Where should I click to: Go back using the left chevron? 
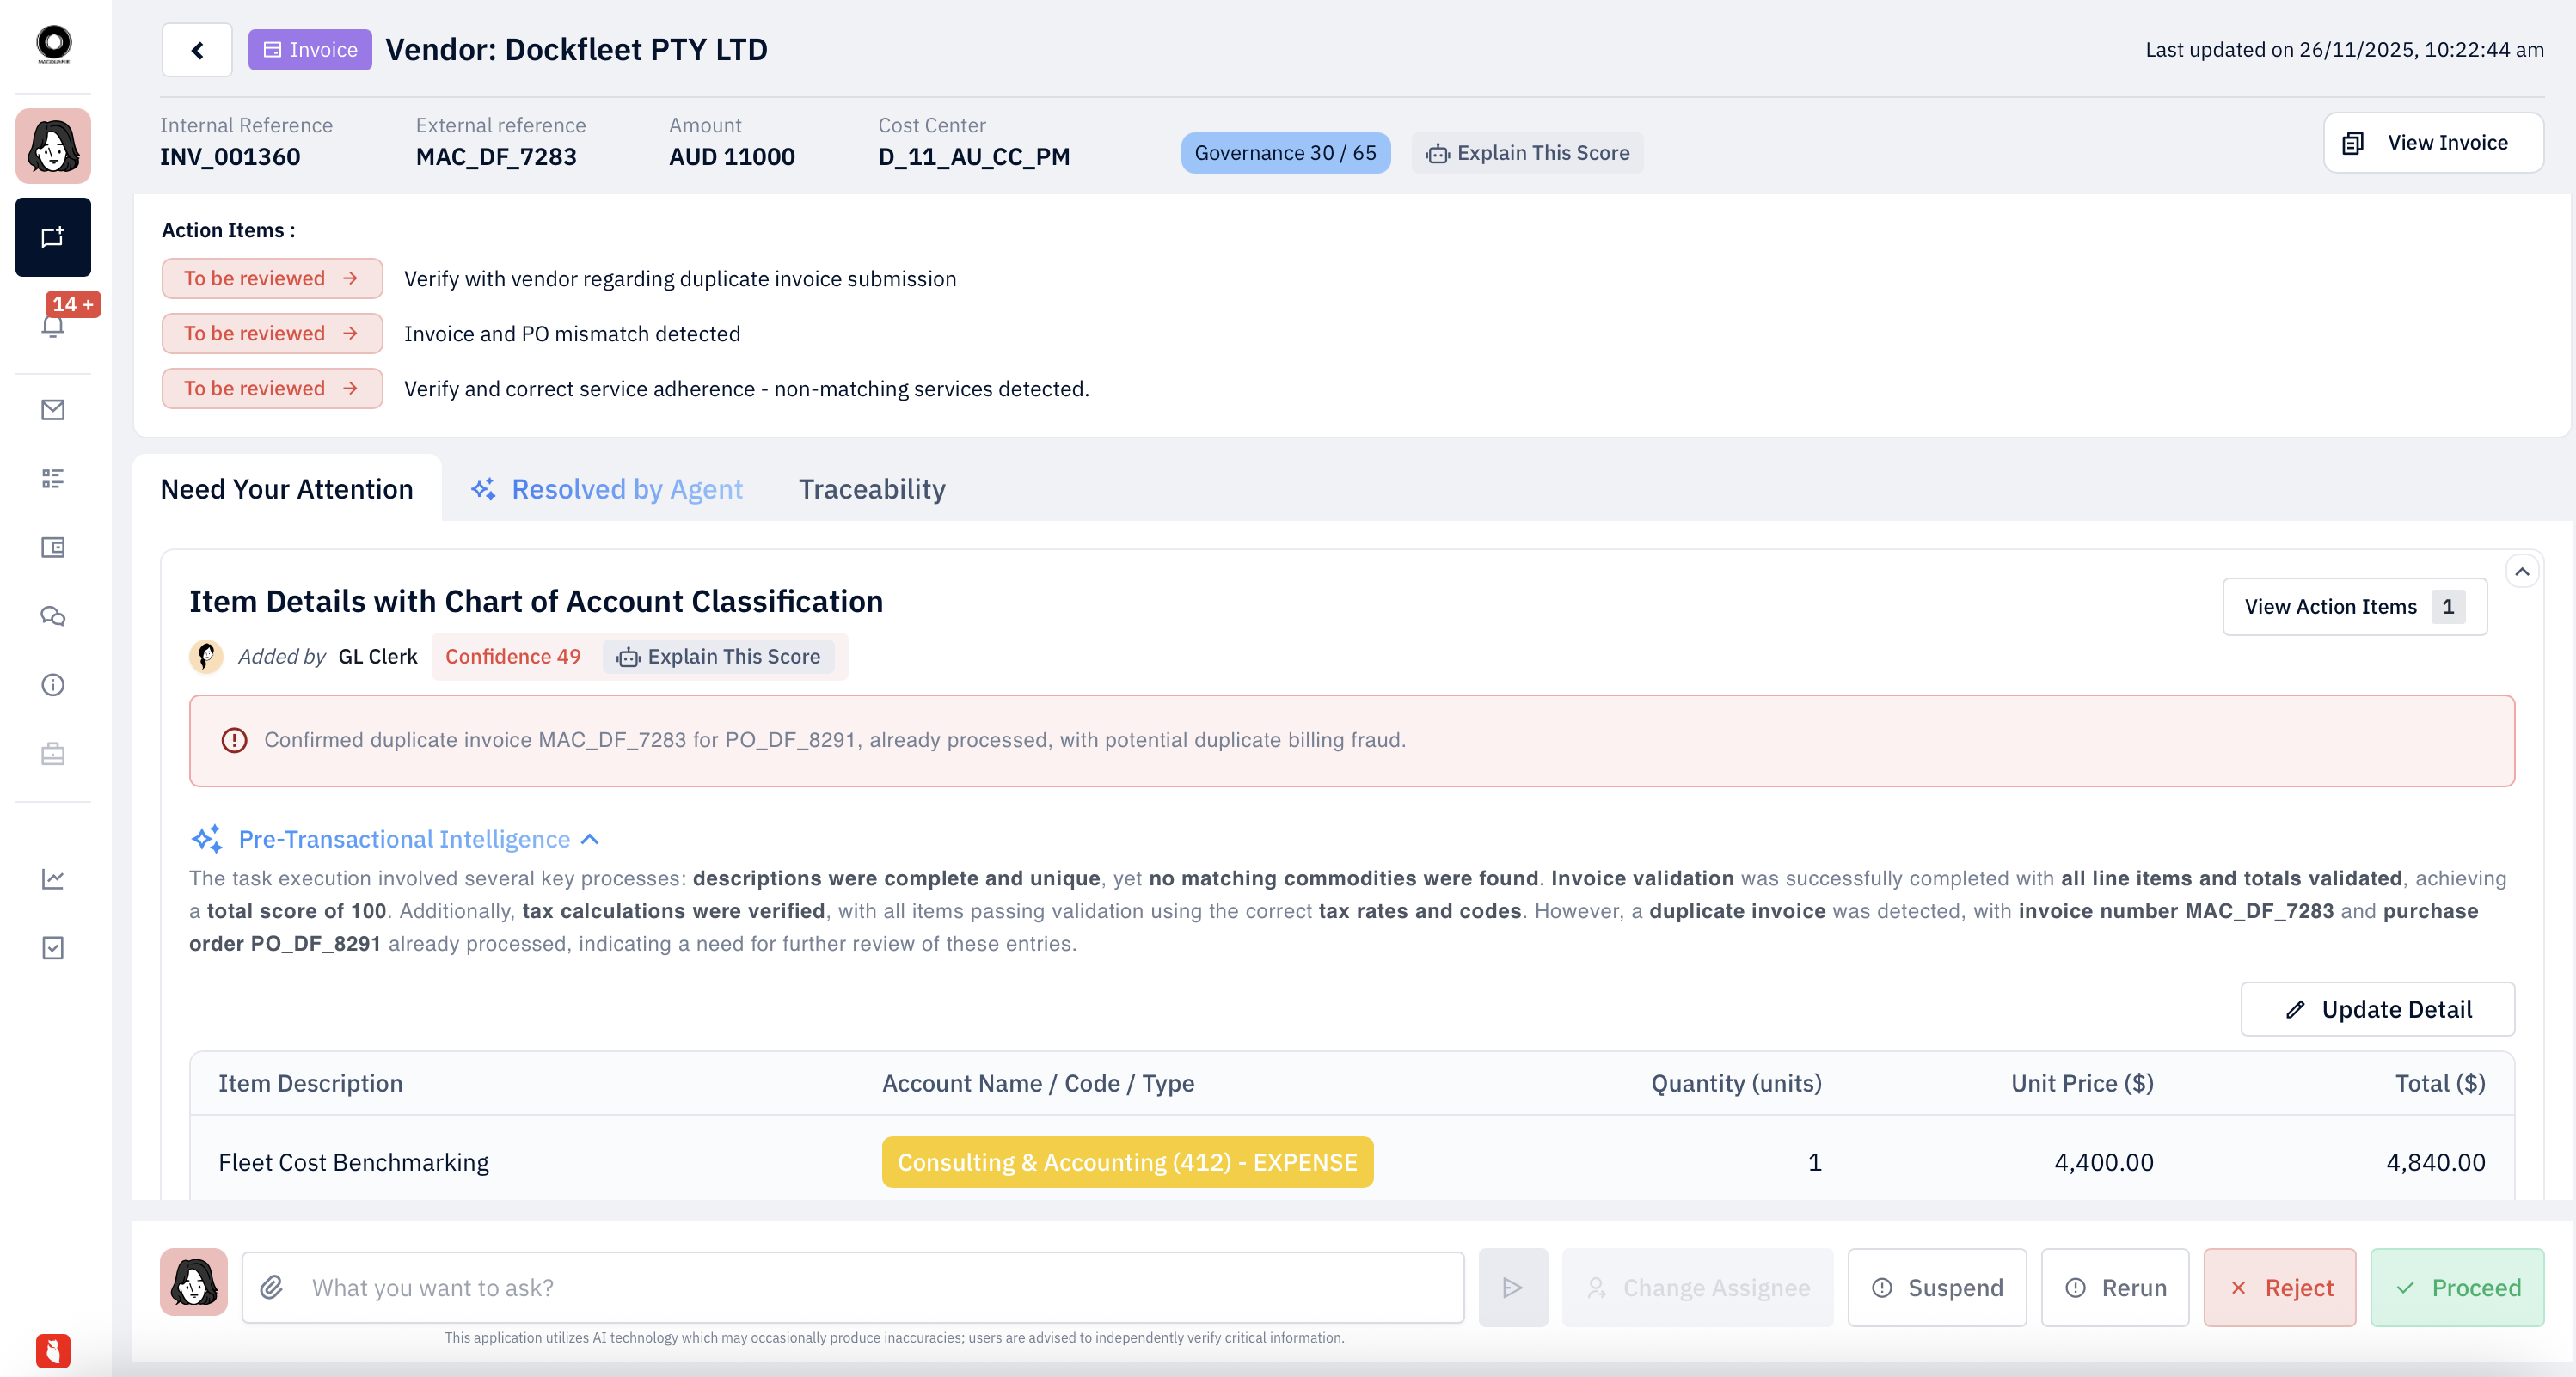click(x=197, y=50)
